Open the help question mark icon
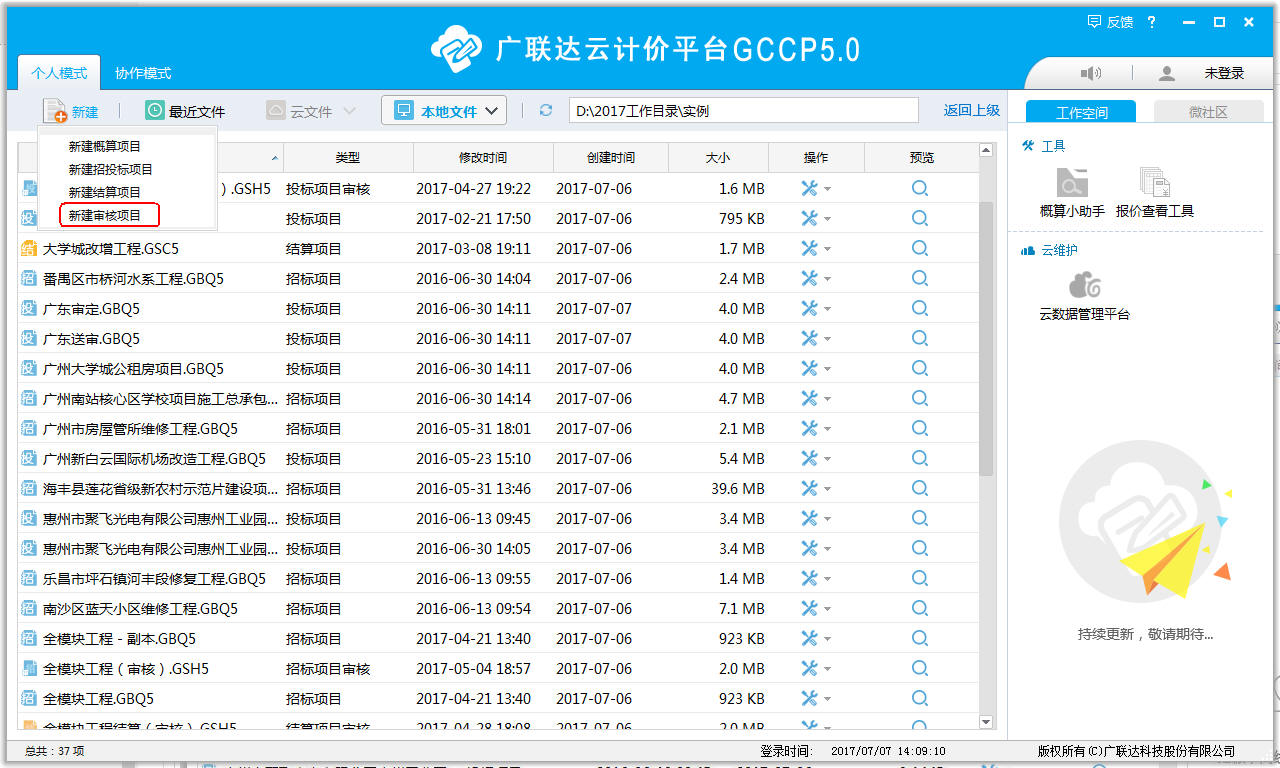Screen dimensions: 1280x768 click(1151, 22)
